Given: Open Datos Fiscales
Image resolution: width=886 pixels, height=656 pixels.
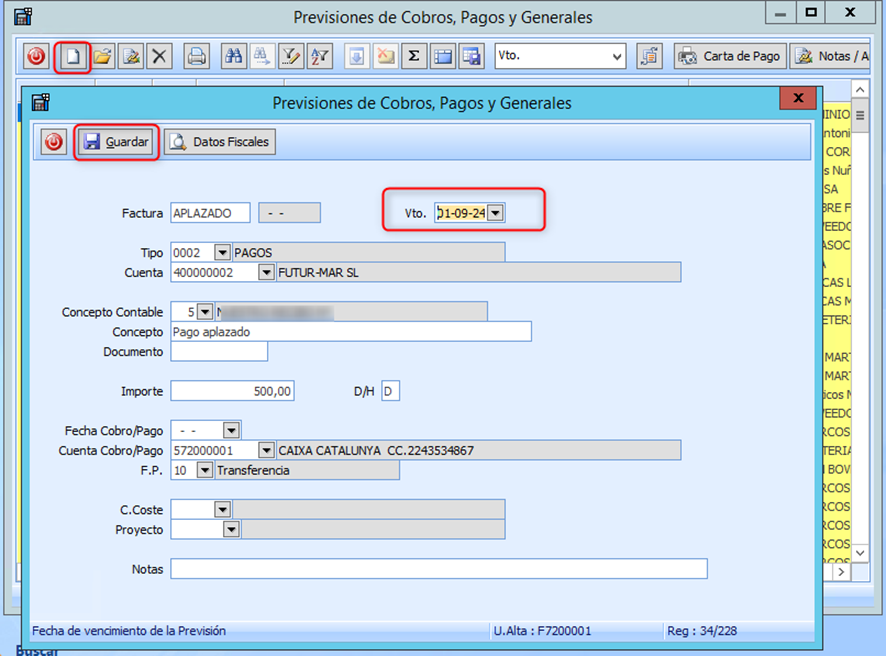Looking at the screenshot, I should click(219, 143).
